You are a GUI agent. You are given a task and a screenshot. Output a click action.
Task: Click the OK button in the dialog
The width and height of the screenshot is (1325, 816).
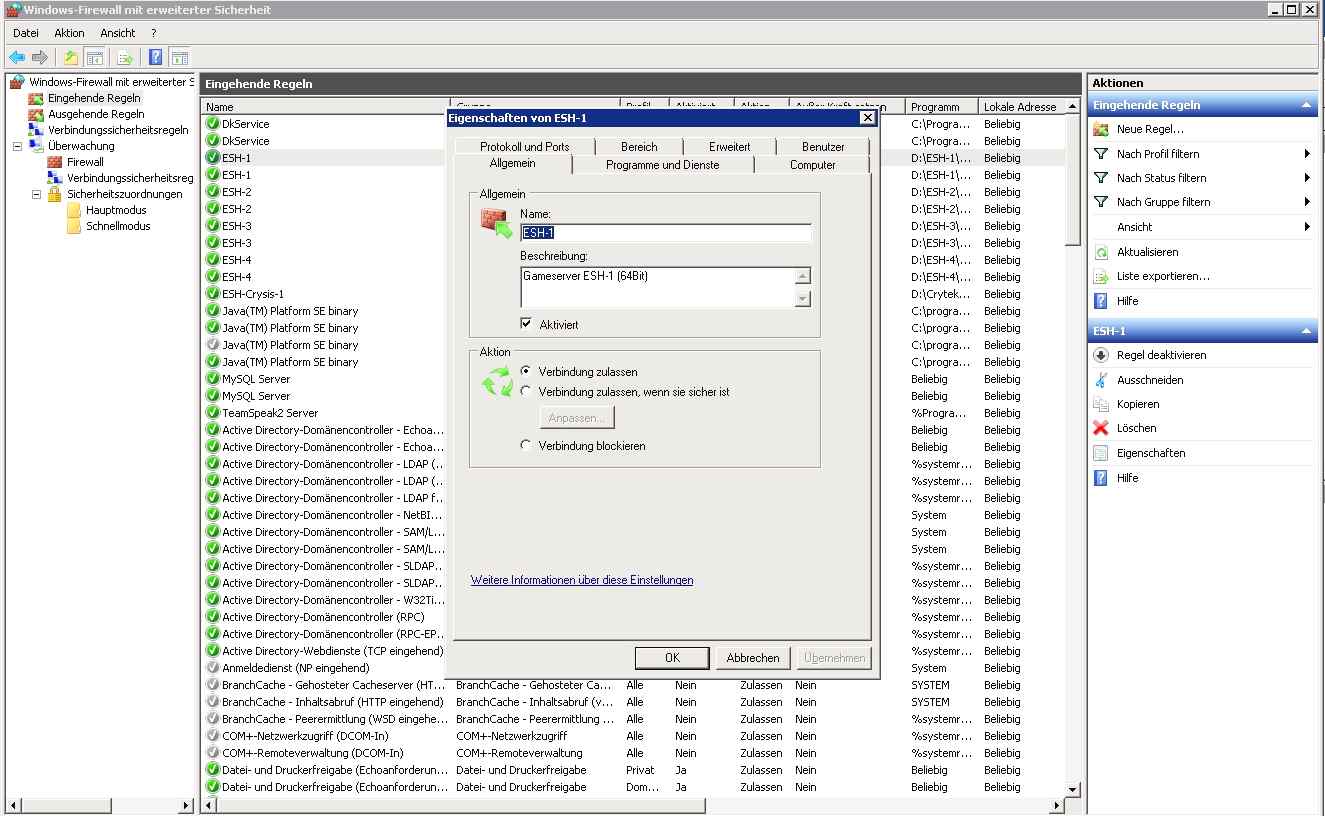(672, 658)
